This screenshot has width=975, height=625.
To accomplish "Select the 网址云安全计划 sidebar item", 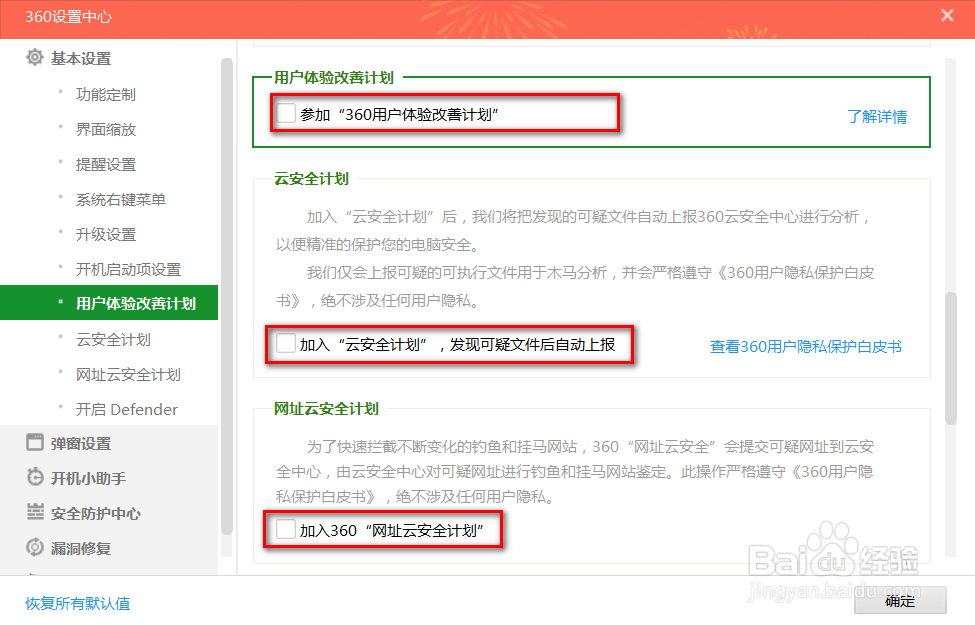I will coord(128,374).
